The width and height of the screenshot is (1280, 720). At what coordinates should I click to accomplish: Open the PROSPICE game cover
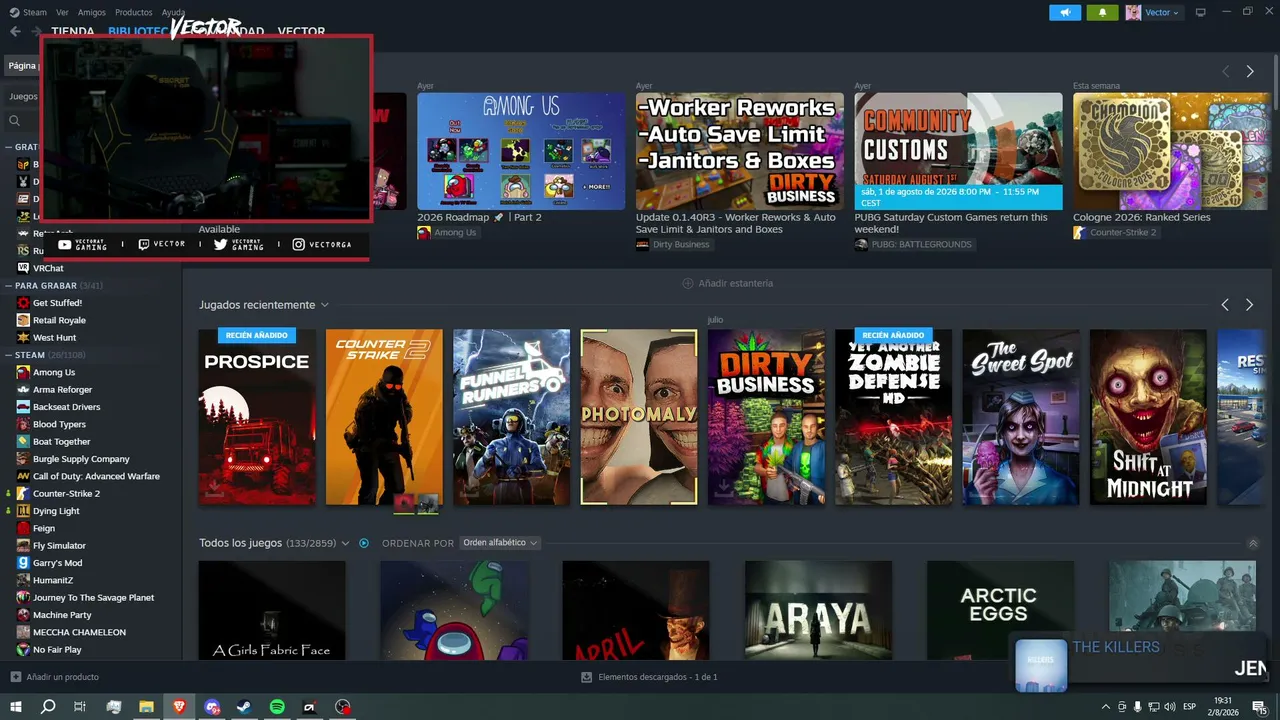(x=257, y=417)
